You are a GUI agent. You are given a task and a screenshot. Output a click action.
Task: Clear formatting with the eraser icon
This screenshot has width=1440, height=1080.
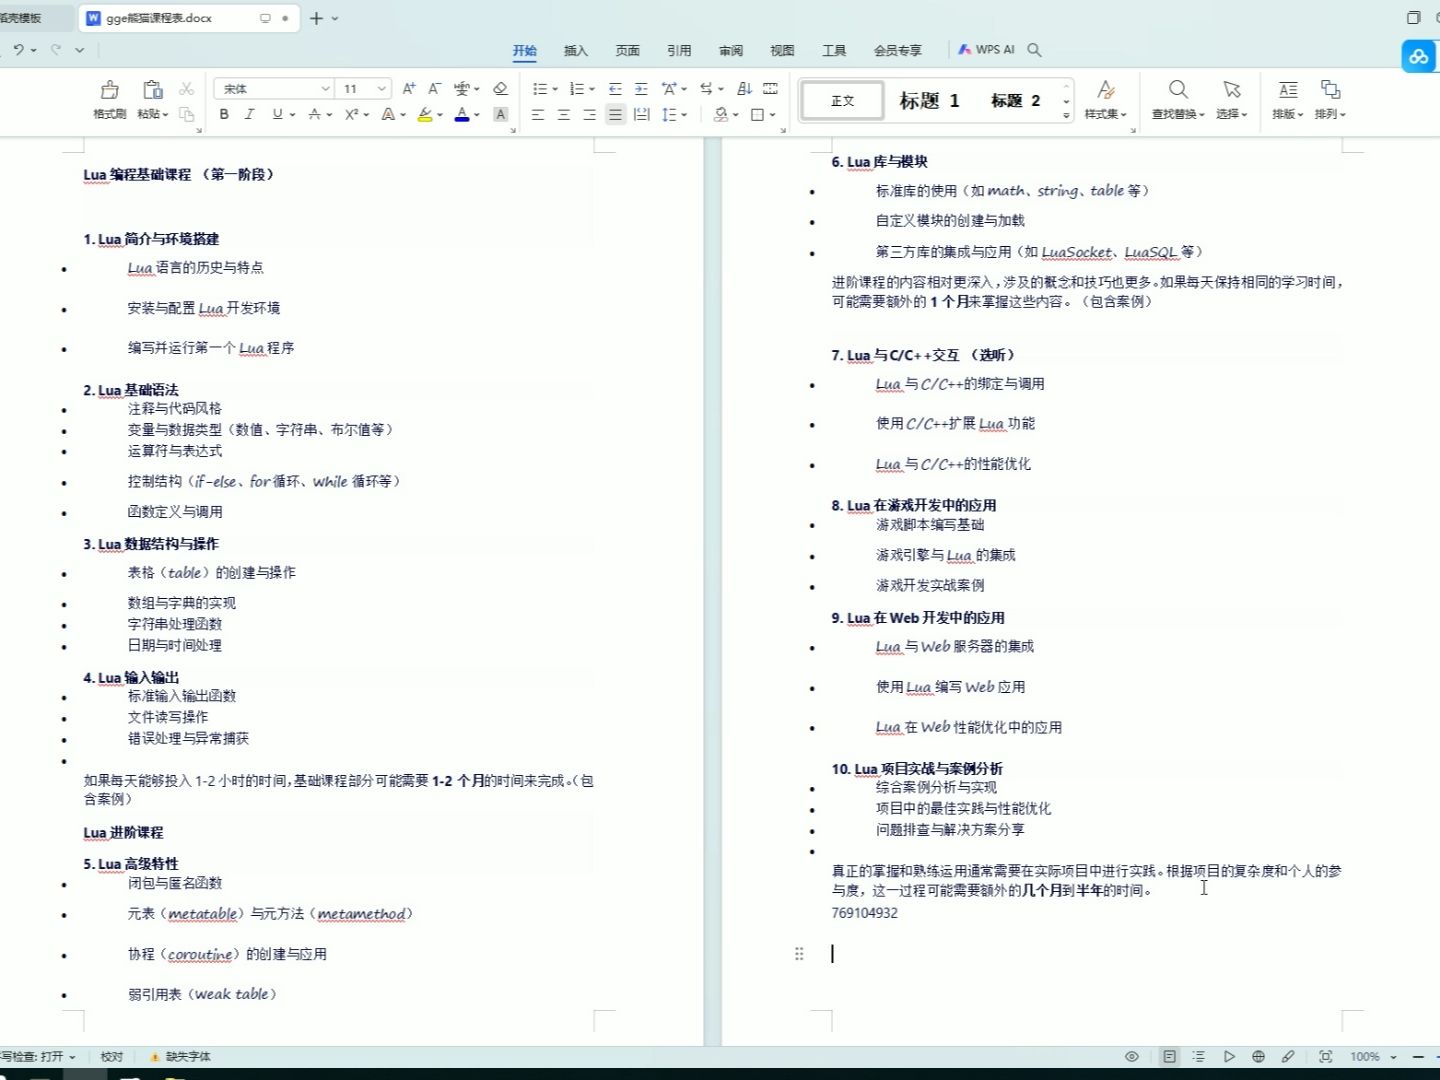[501, 89]
